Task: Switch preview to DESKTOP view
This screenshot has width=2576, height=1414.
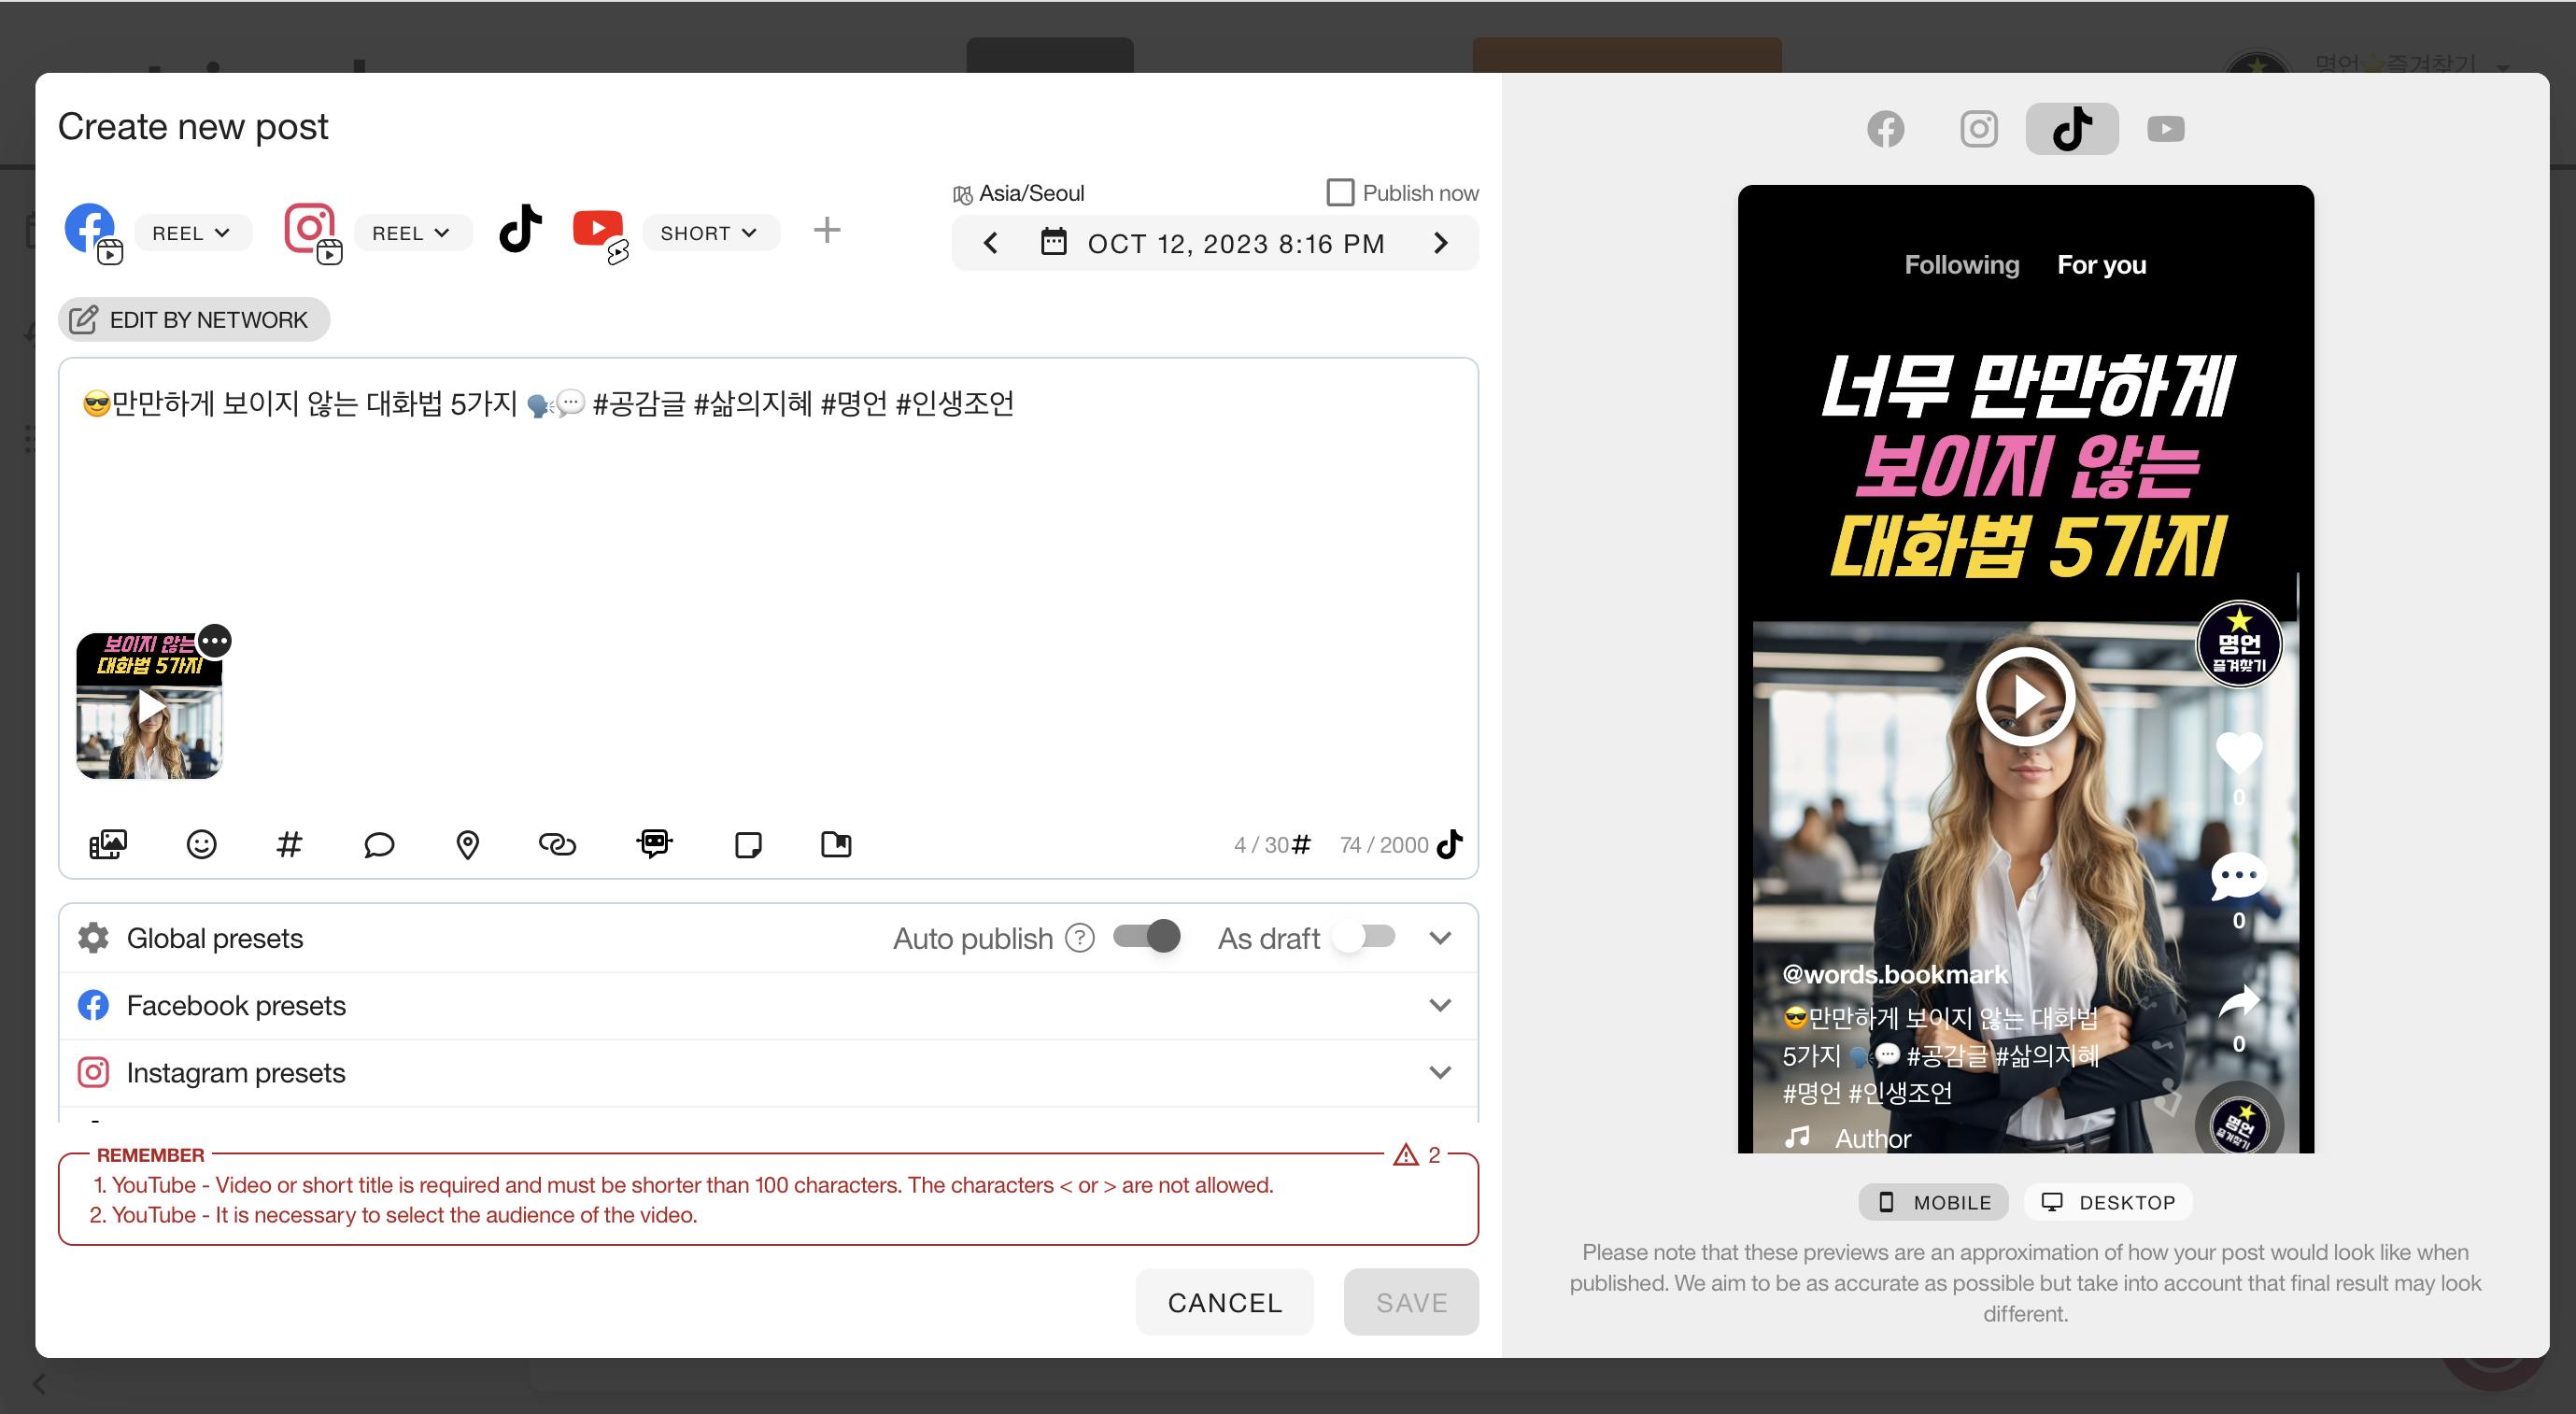Action: (x=2108, y=1202)
